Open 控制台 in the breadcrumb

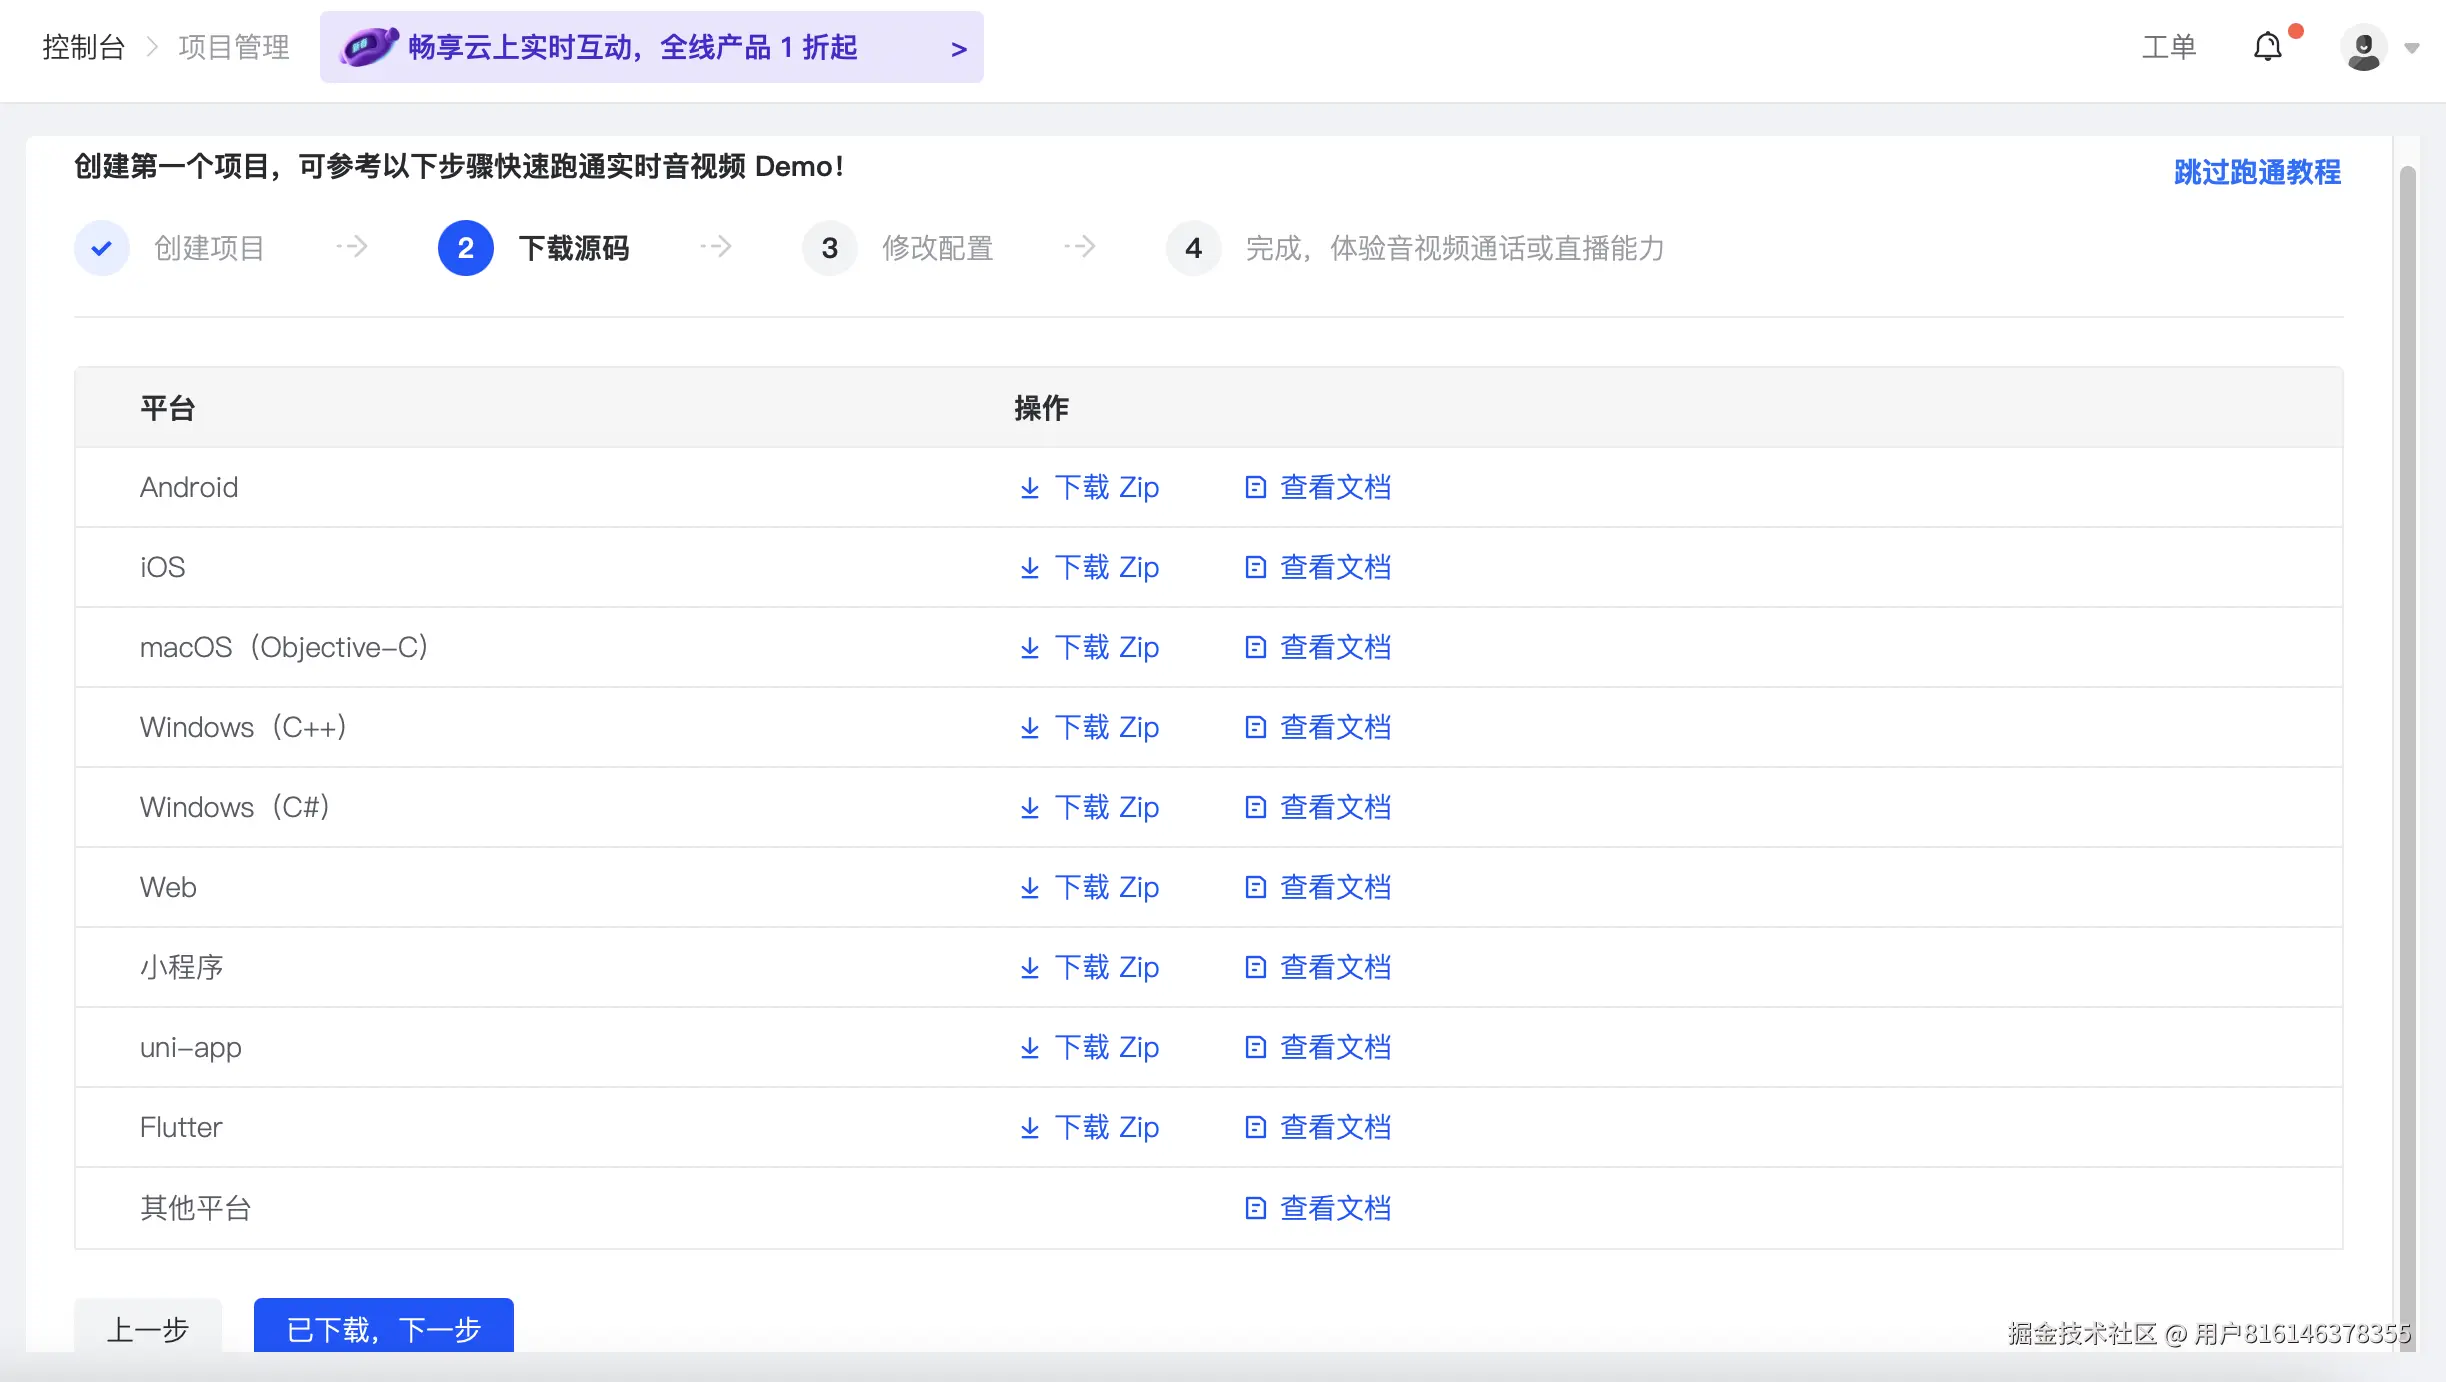coord(83,47)
